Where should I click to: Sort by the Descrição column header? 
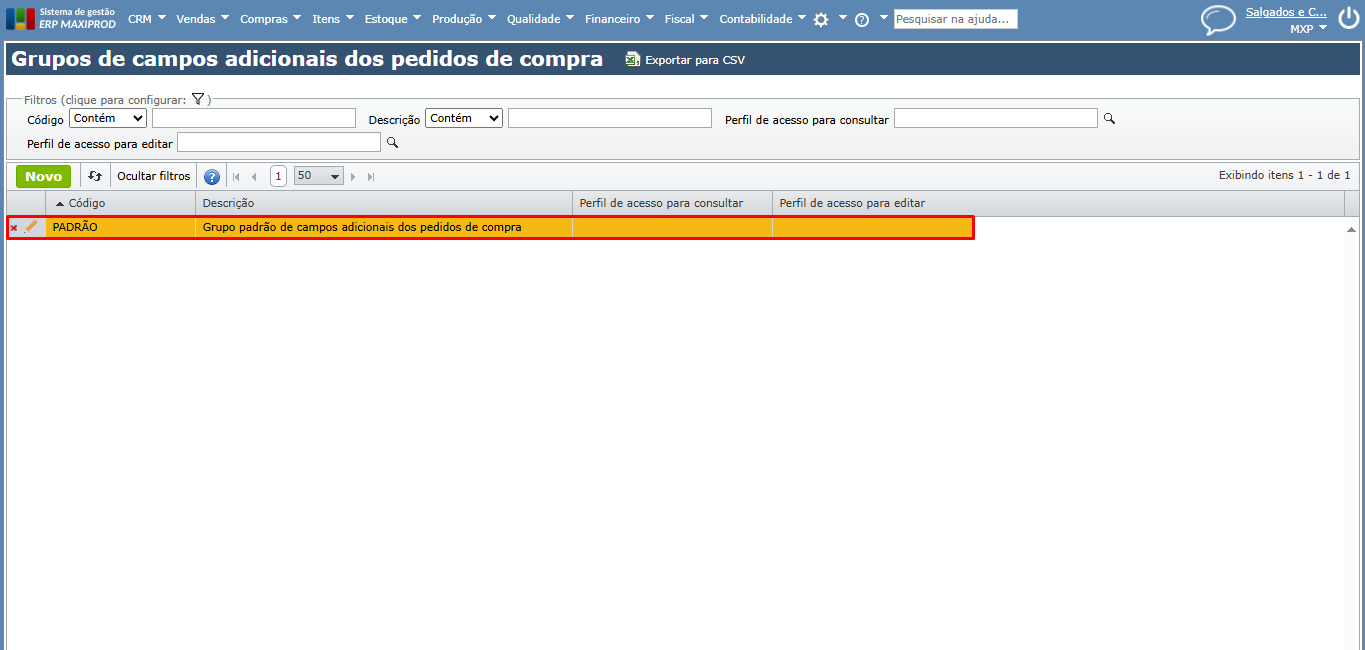pyautogui.click(x=384, y=203)
